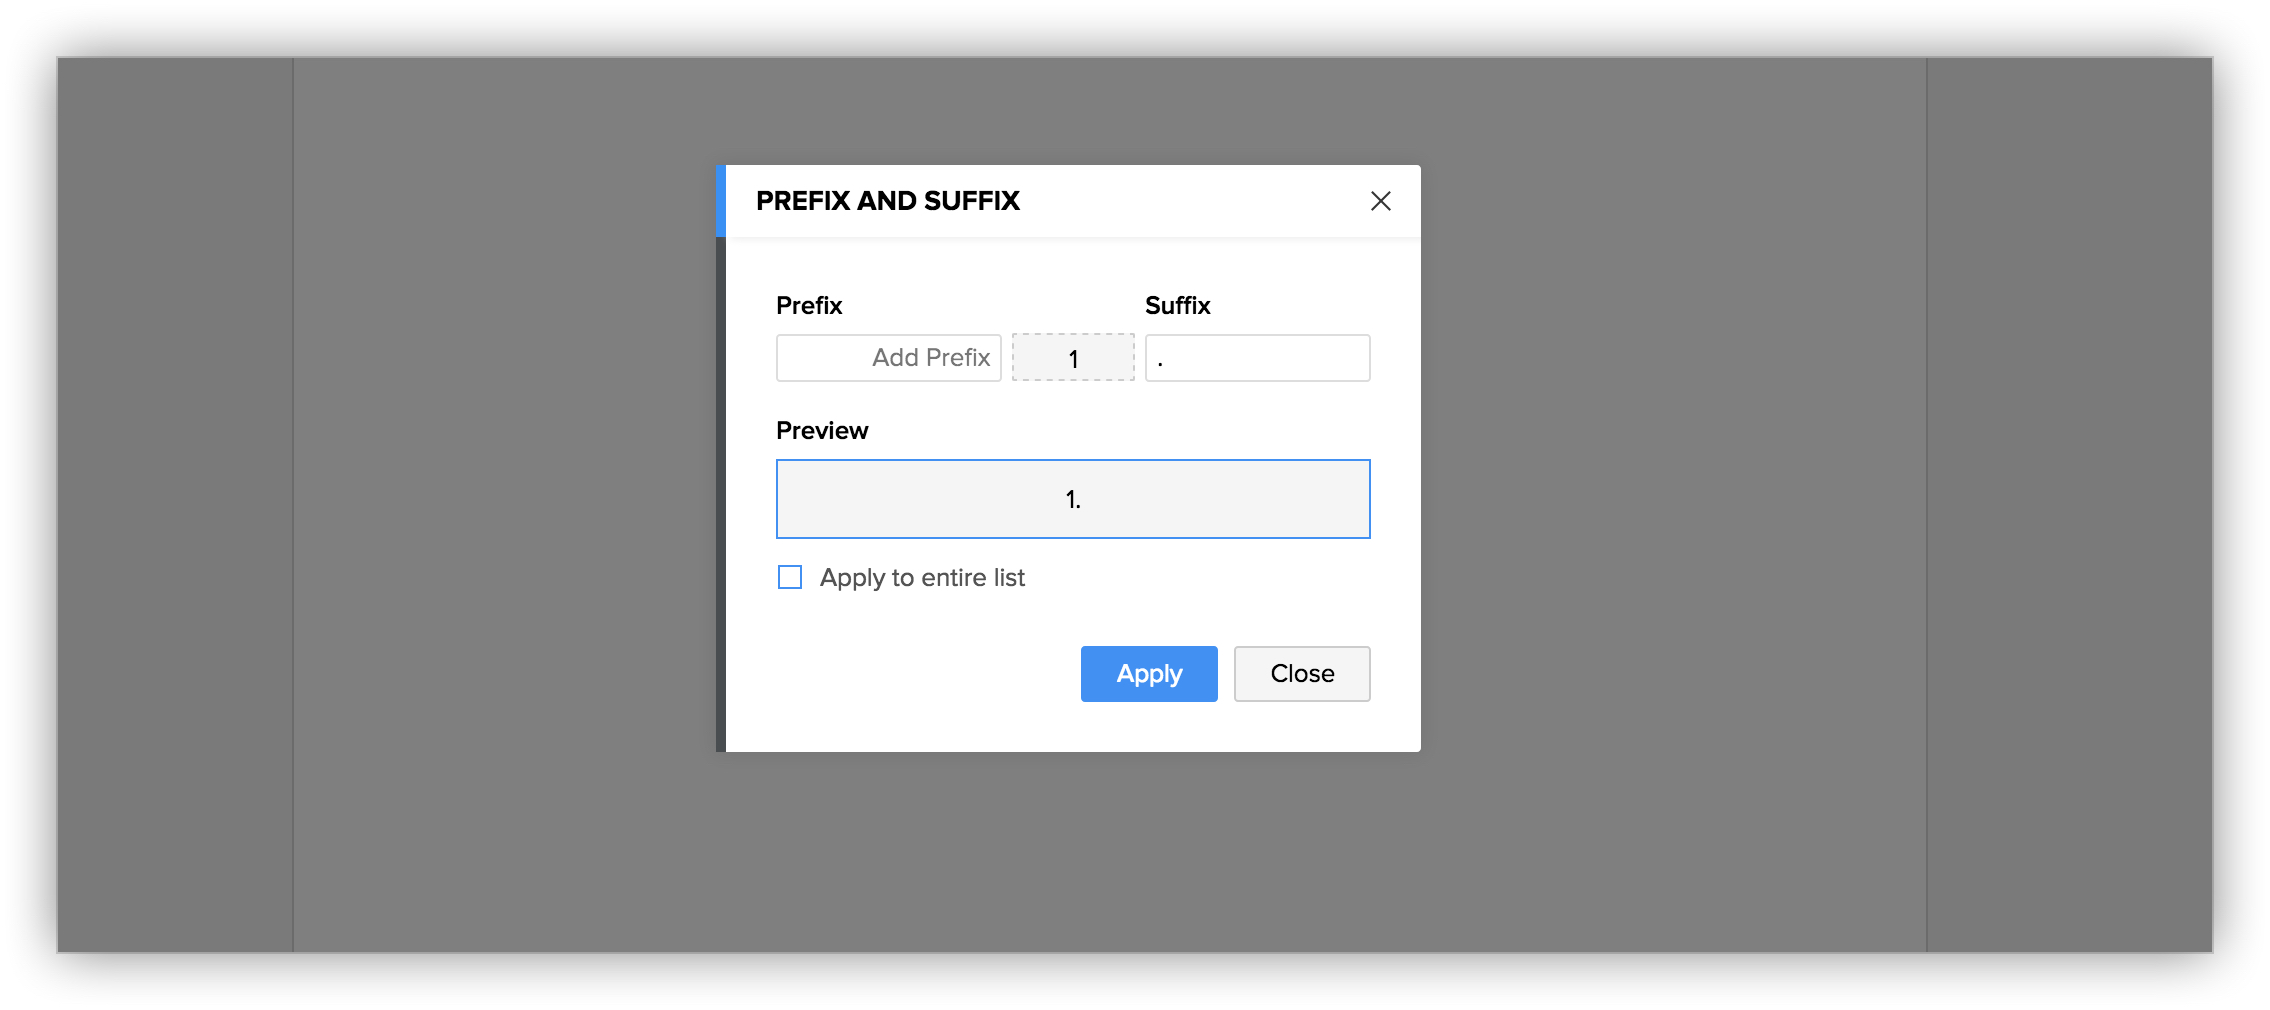2270x1010 pixels.
Task: Select the dashed number box showing 1
Action: tap(1073, 358)
